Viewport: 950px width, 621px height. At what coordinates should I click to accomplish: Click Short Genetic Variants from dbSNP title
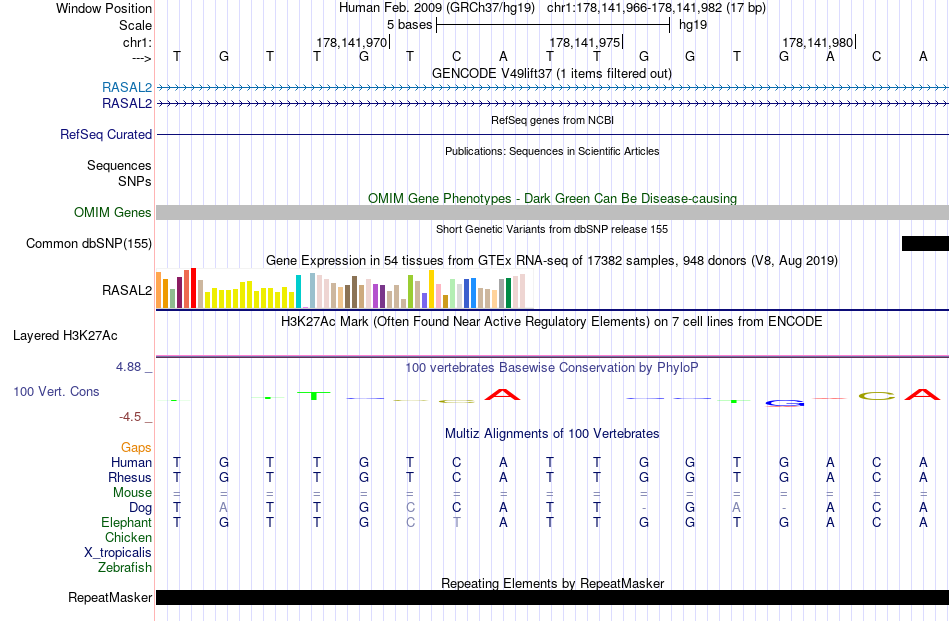552,229
